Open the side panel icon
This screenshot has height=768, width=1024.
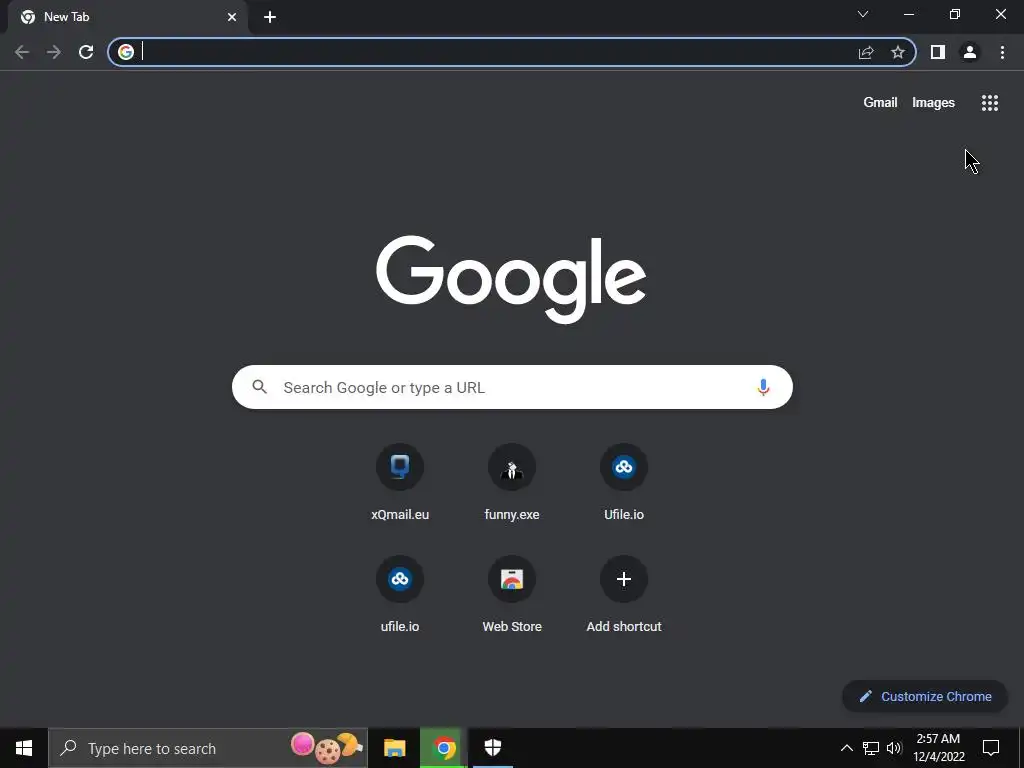pos(938,52)
